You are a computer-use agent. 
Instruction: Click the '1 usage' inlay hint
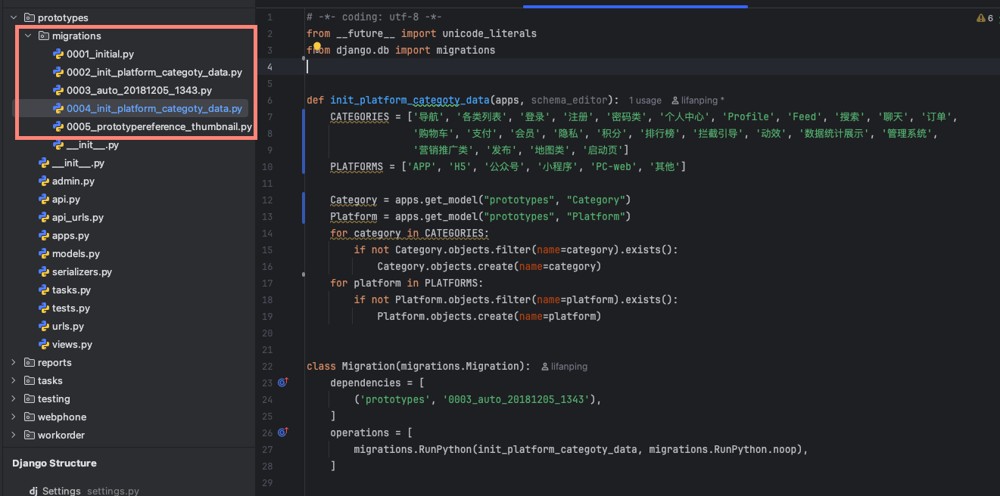645,101
